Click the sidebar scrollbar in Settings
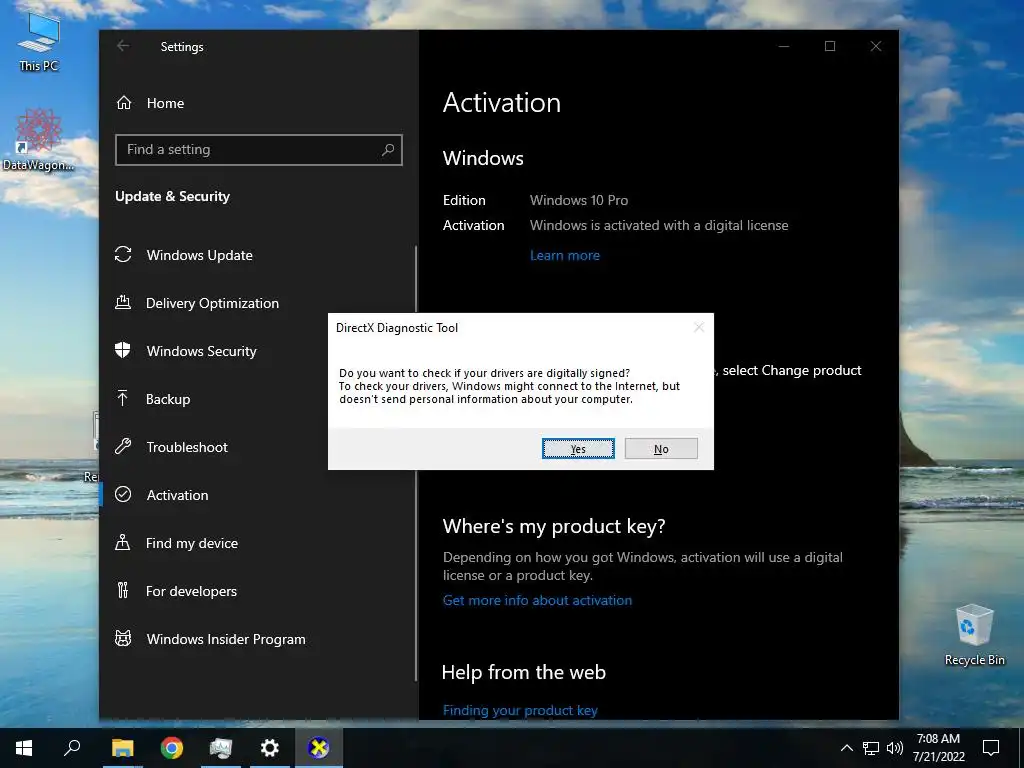The height and width of the screenshot is (768, 1024). coord(416,464)
